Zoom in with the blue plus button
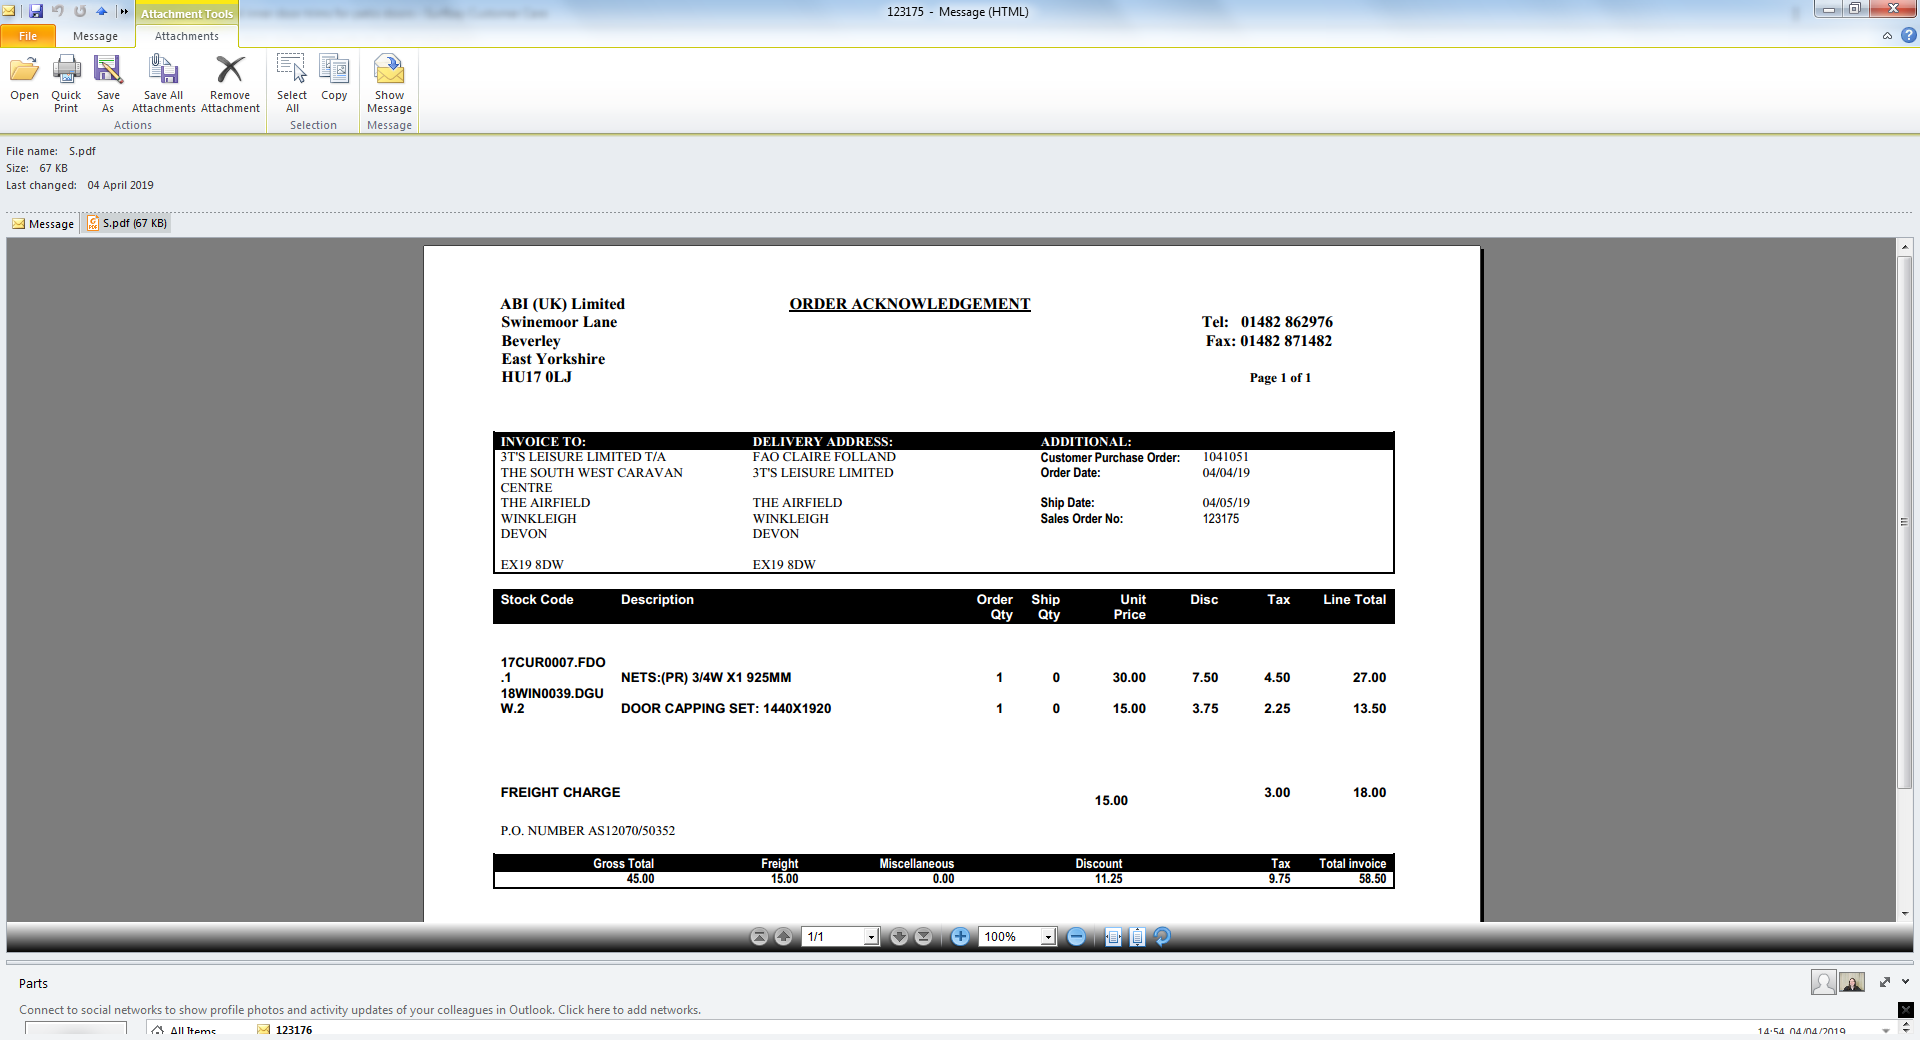 point(960,937)
